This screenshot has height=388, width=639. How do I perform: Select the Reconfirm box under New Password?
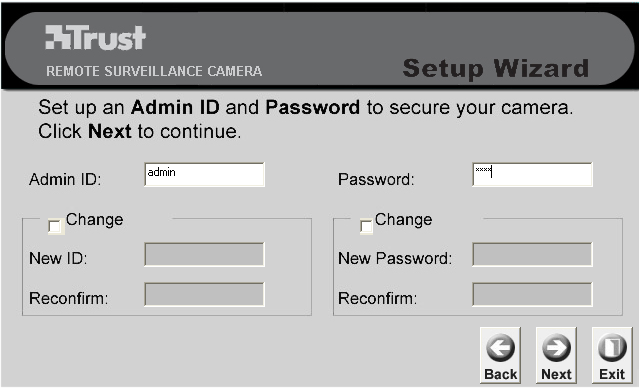(532, 295)
